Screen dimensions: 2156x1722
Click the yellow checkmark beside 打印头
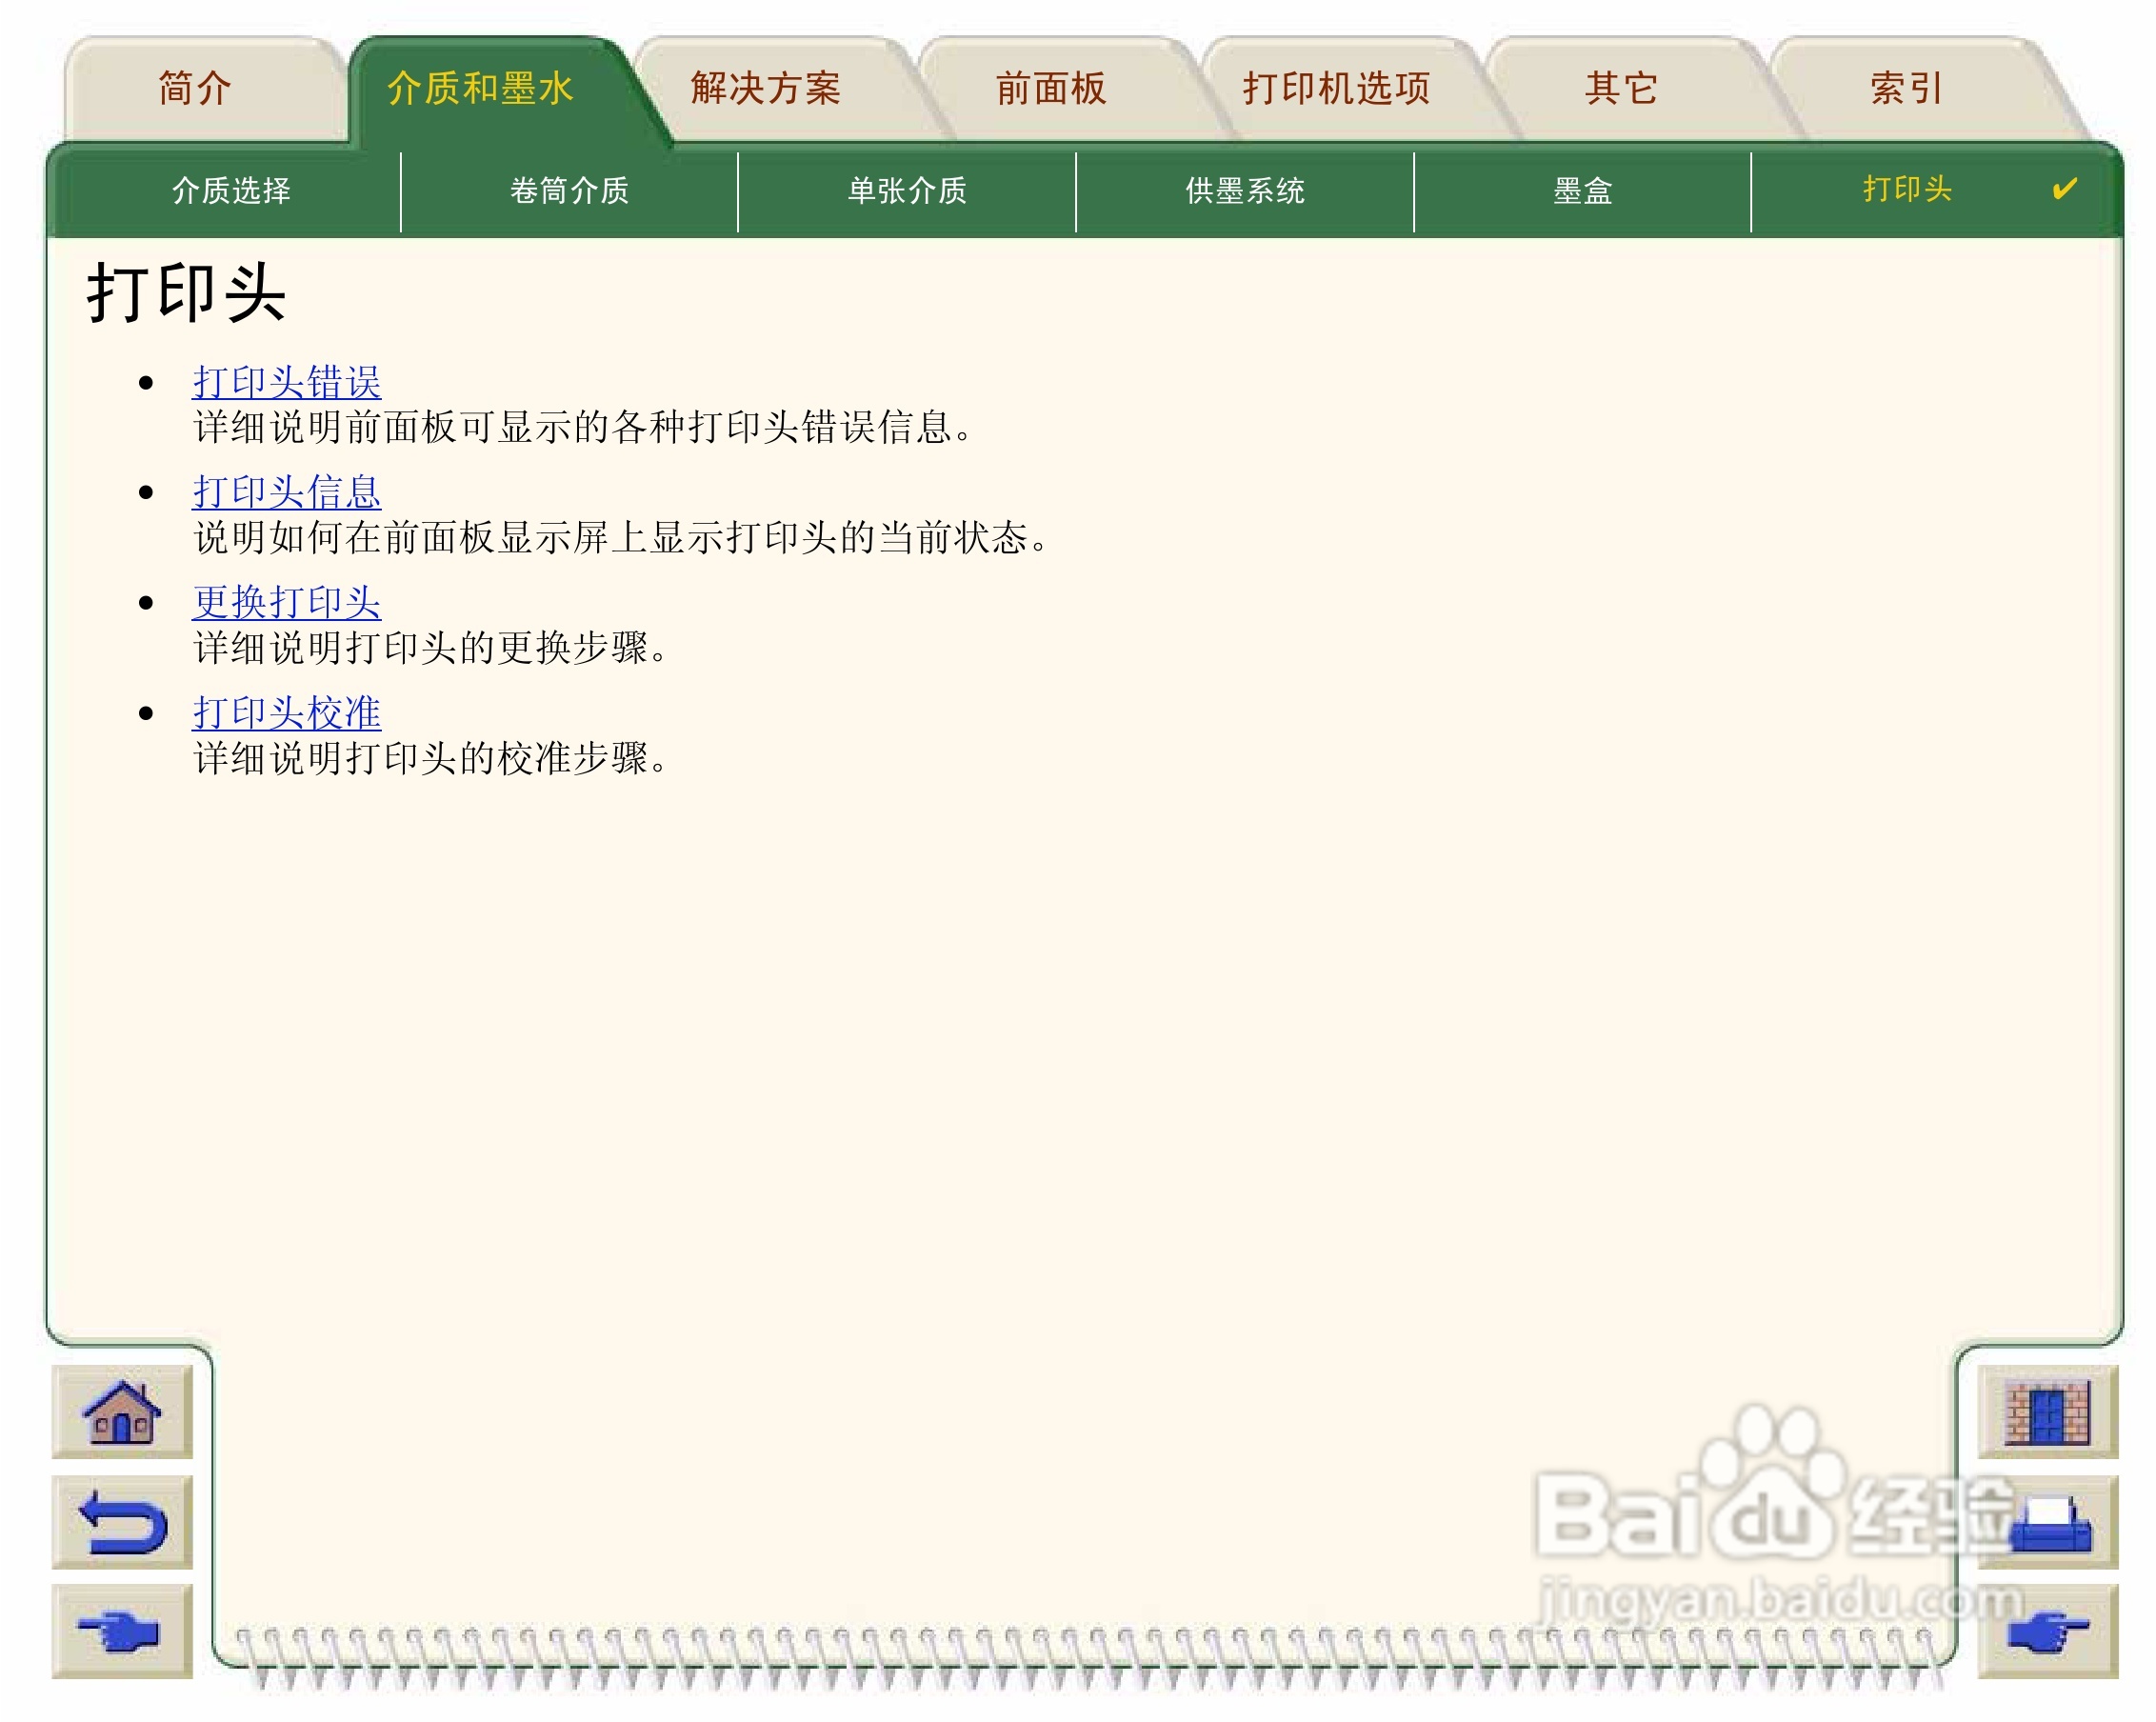[x=2063, y=189]
